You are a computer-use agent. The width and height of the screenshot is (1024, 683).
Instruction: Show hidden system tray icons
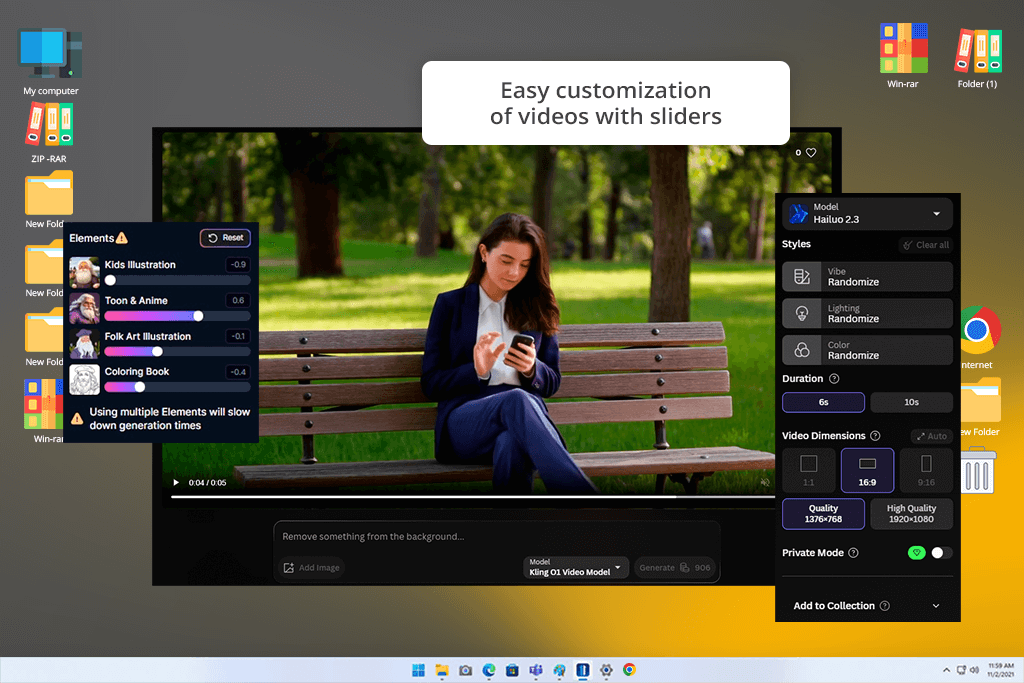[x=946, y=670]
